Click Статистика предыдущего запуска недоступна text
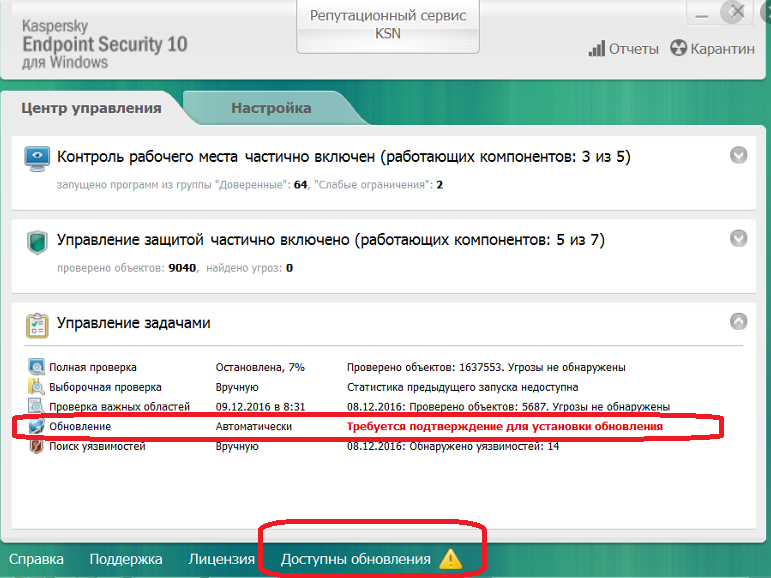This screenshot has width=771, height=578. [x=463, y=387]
